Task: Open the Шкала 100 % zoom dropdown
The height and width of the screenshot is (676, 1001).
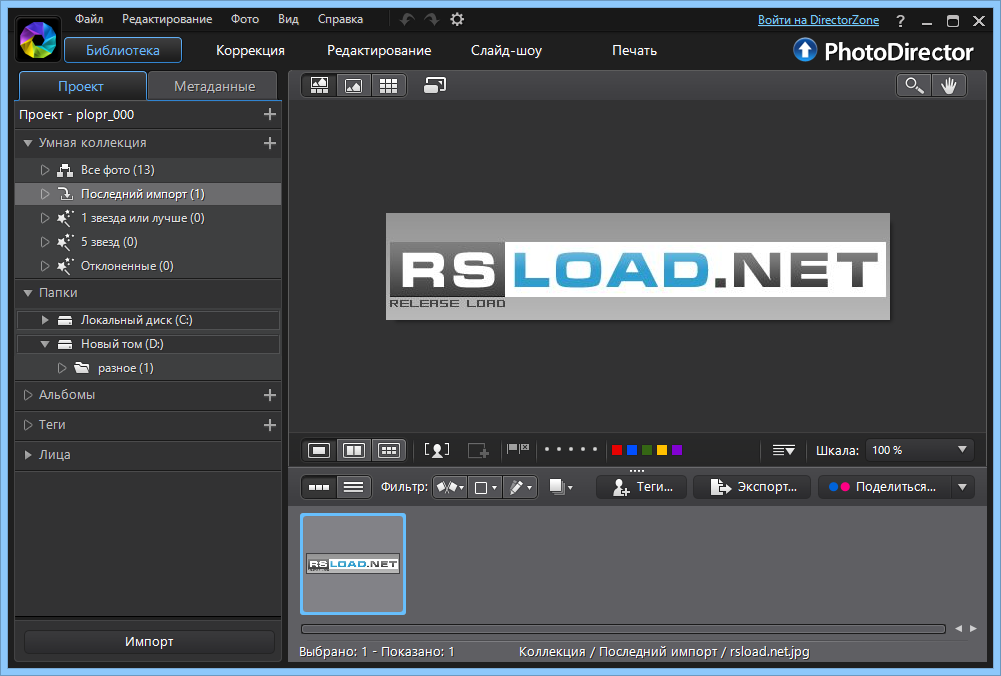Action: [919, 450]
